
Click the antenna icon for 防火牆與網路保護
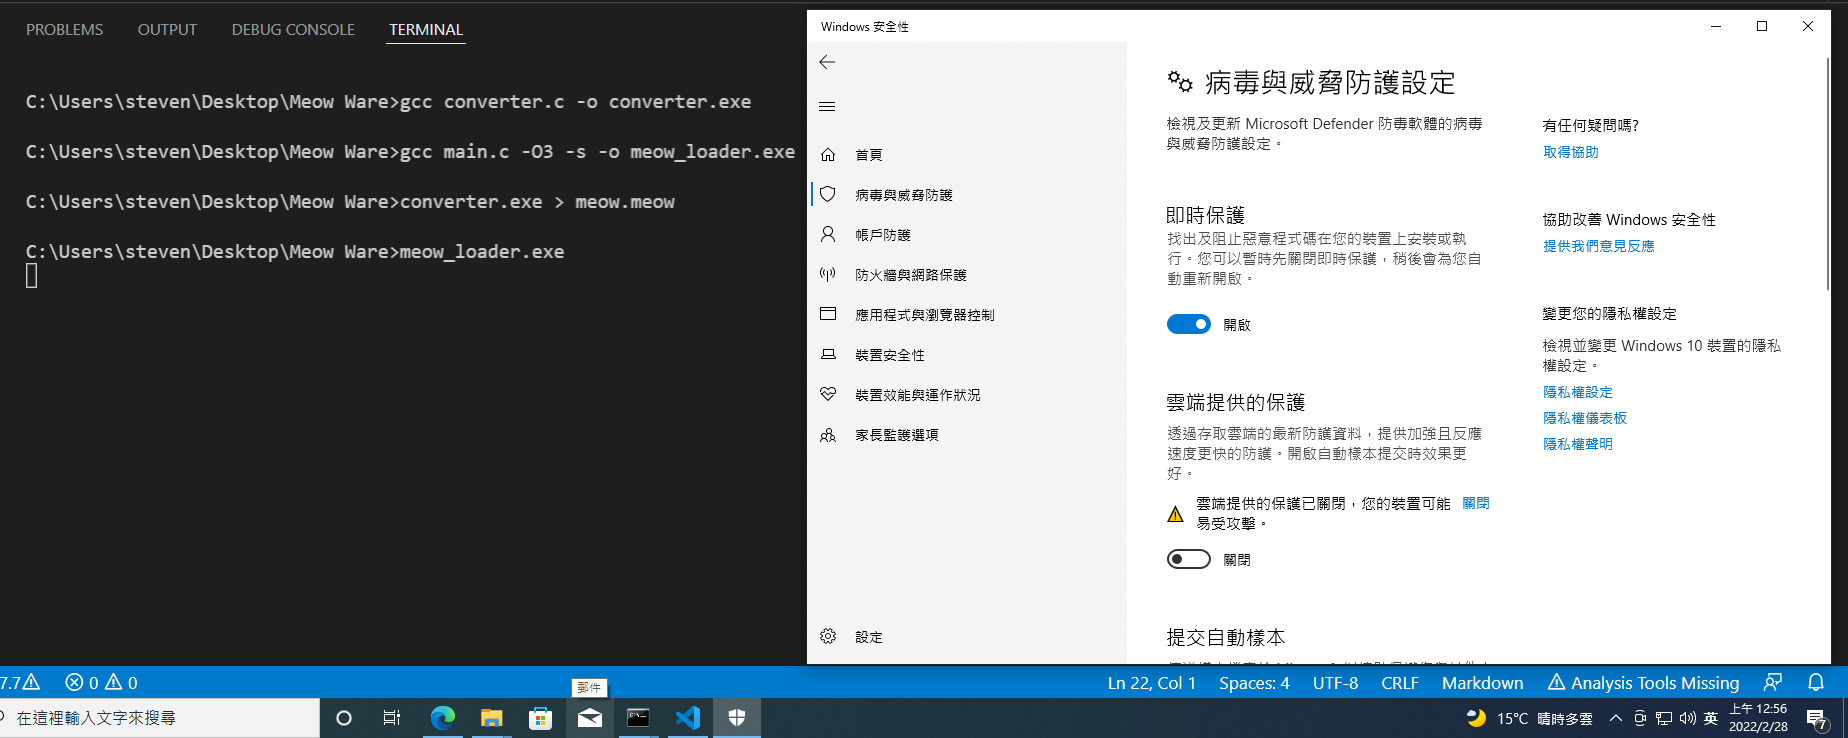pyautogui.click(x=828, y=274)
